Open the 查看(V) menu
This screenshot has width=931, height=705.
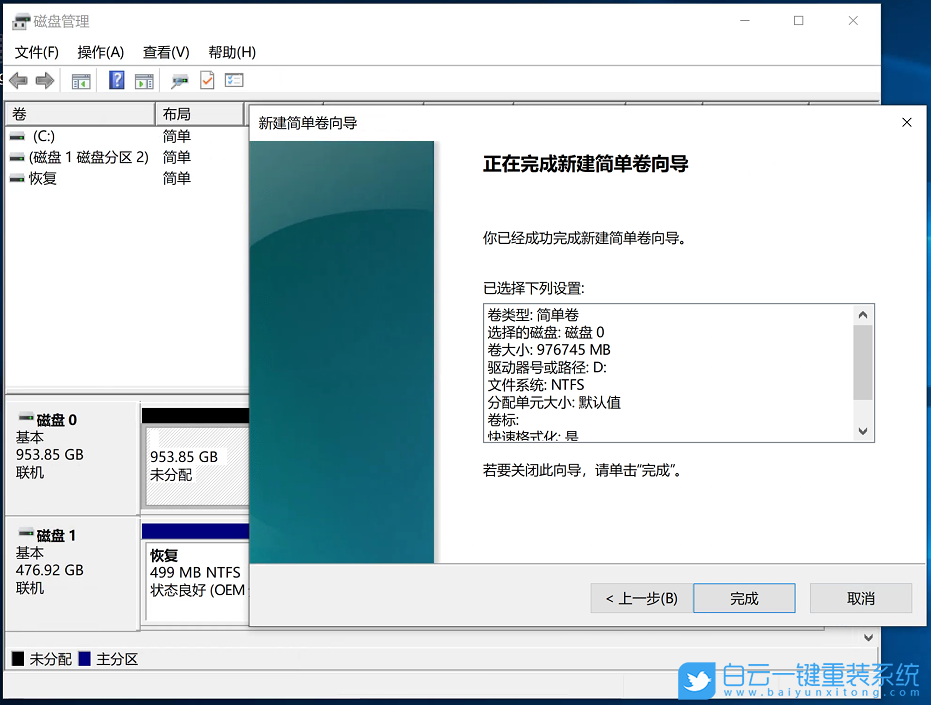165,52
